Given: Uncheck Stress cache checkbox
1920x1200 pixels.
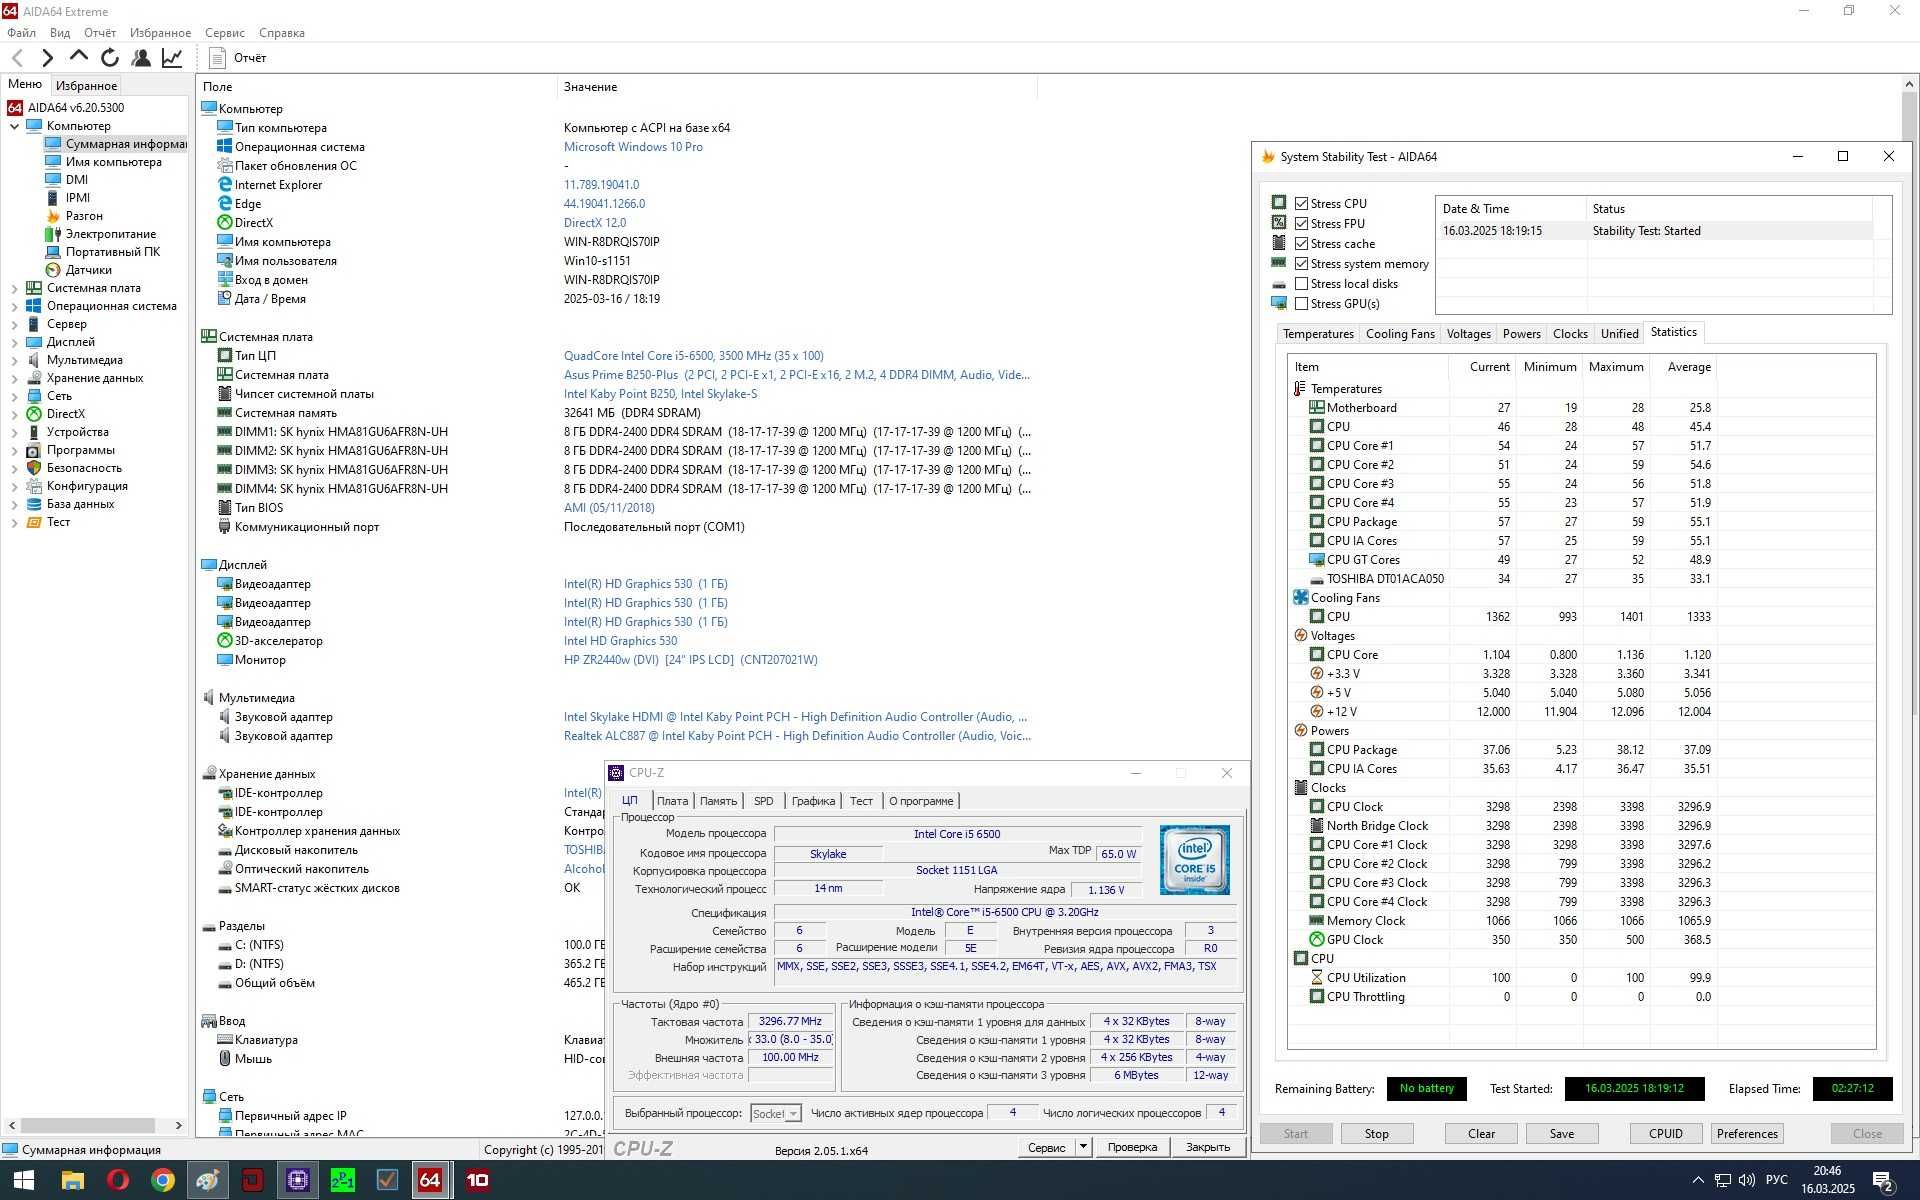Looking at the screenshot, I should pos(1301,243).
